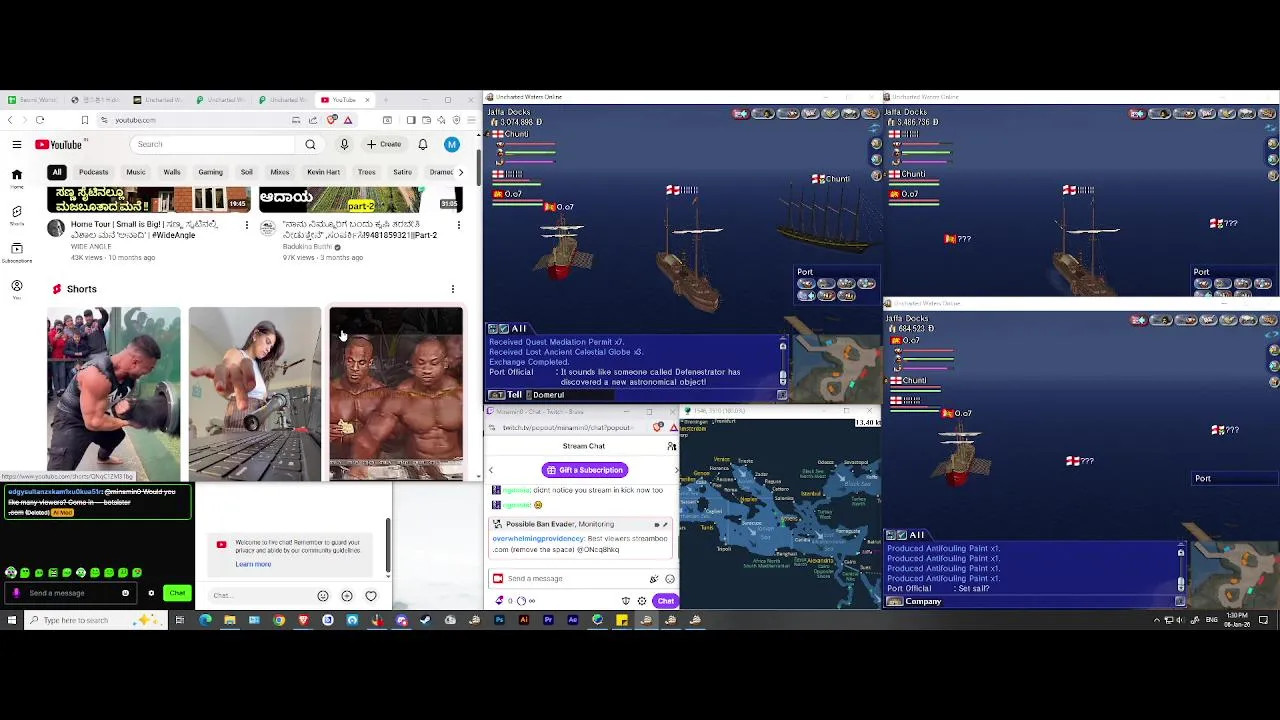Open Photoshop from the taskbar
1280x720 pixels.
(499, 620)
